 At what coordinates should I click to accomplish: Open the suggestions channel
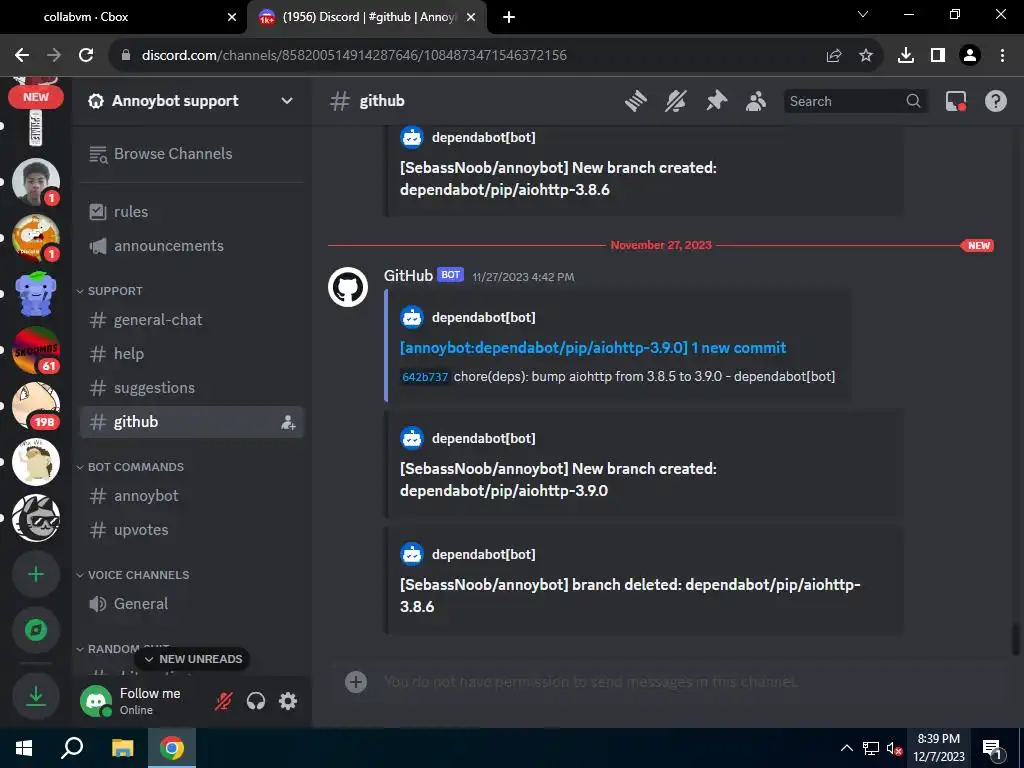[192, 388]
